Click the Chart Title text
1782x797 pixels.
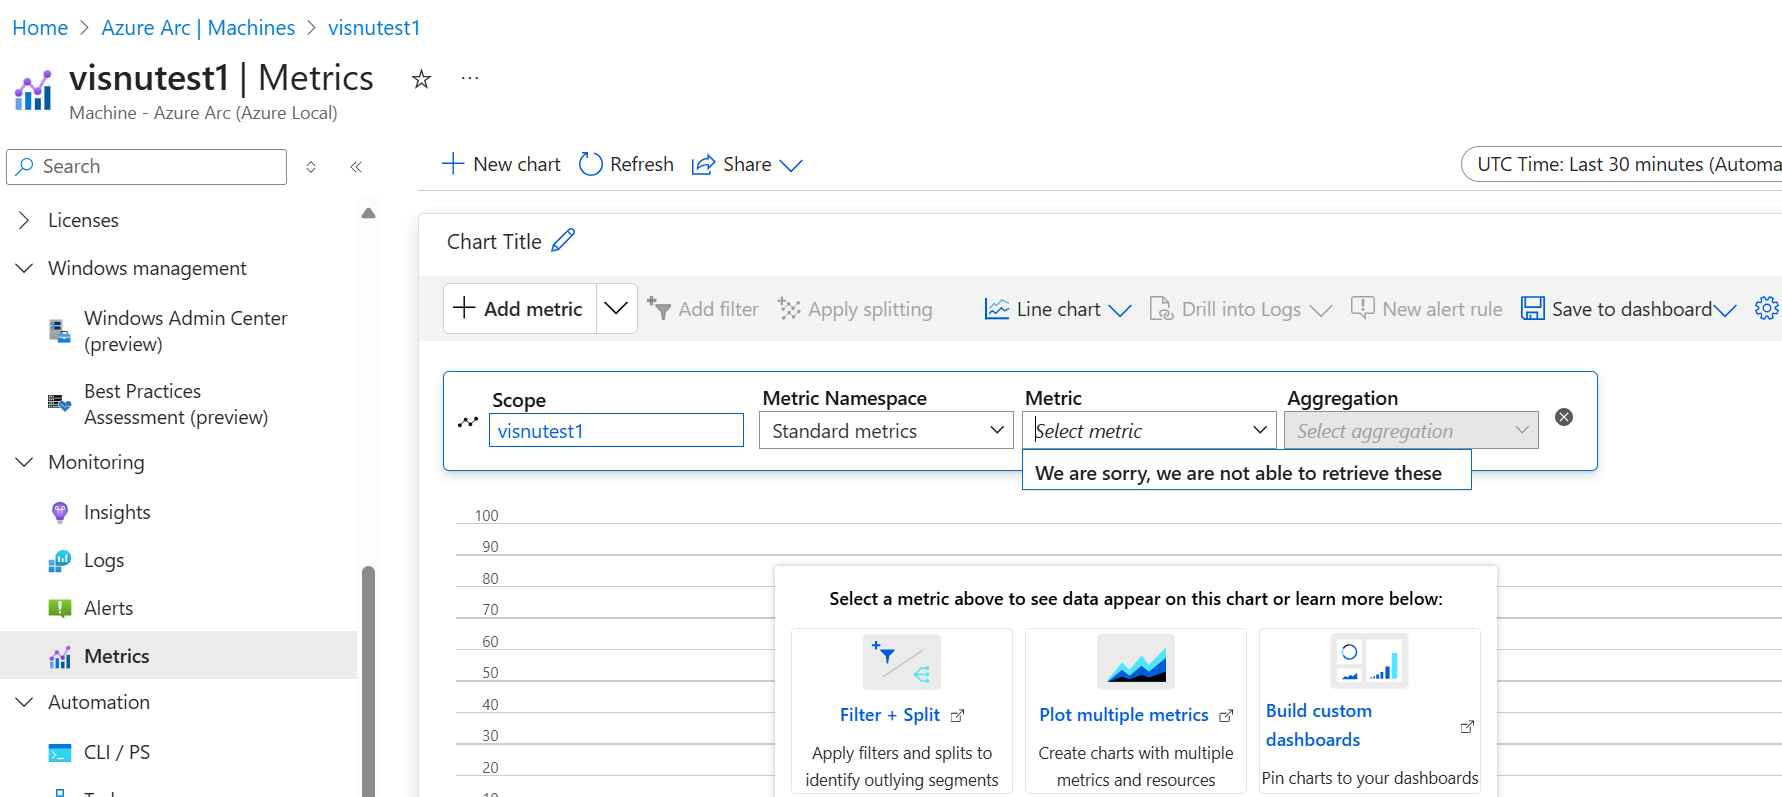click(x=494, y=241)
